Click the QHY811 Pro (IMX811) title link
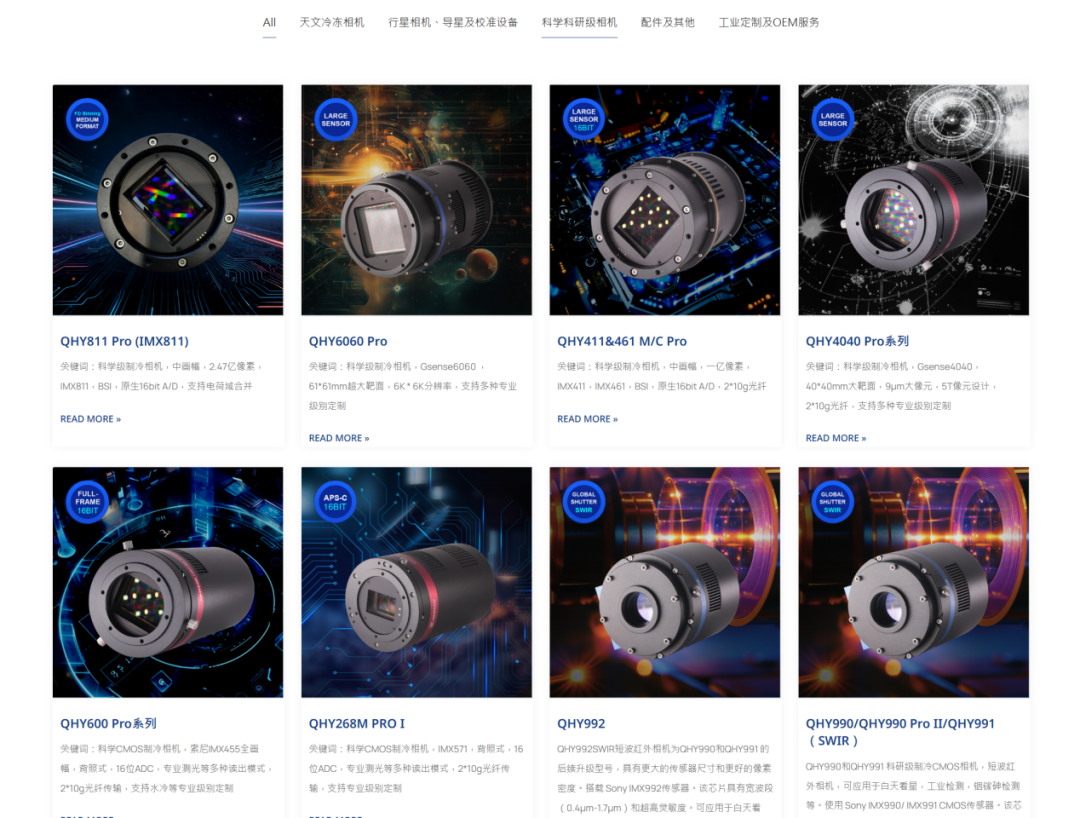Viewport: 1080px width, 818px height. pos(124,342)
